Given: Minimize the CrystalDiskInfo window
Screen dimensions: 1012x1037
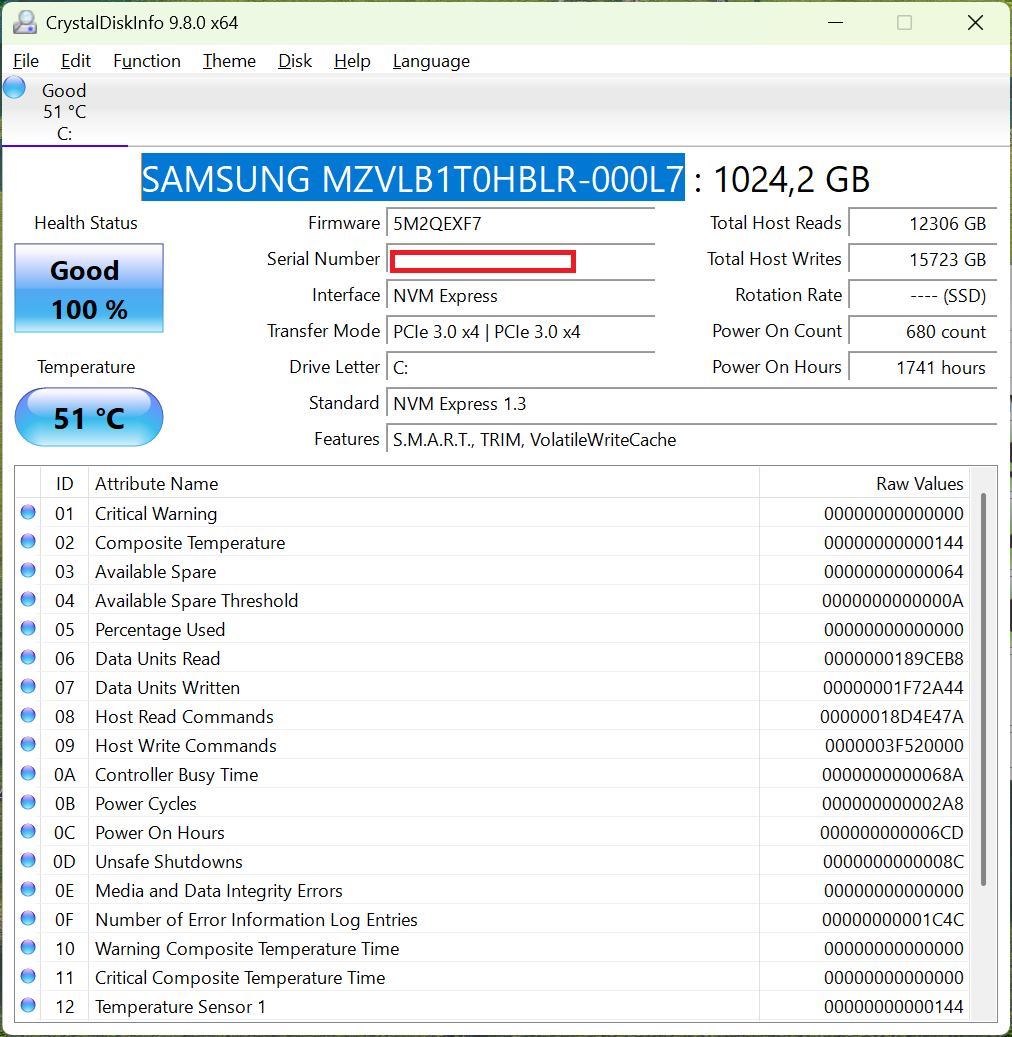Looking at the screenshot, I should (835, 22).
